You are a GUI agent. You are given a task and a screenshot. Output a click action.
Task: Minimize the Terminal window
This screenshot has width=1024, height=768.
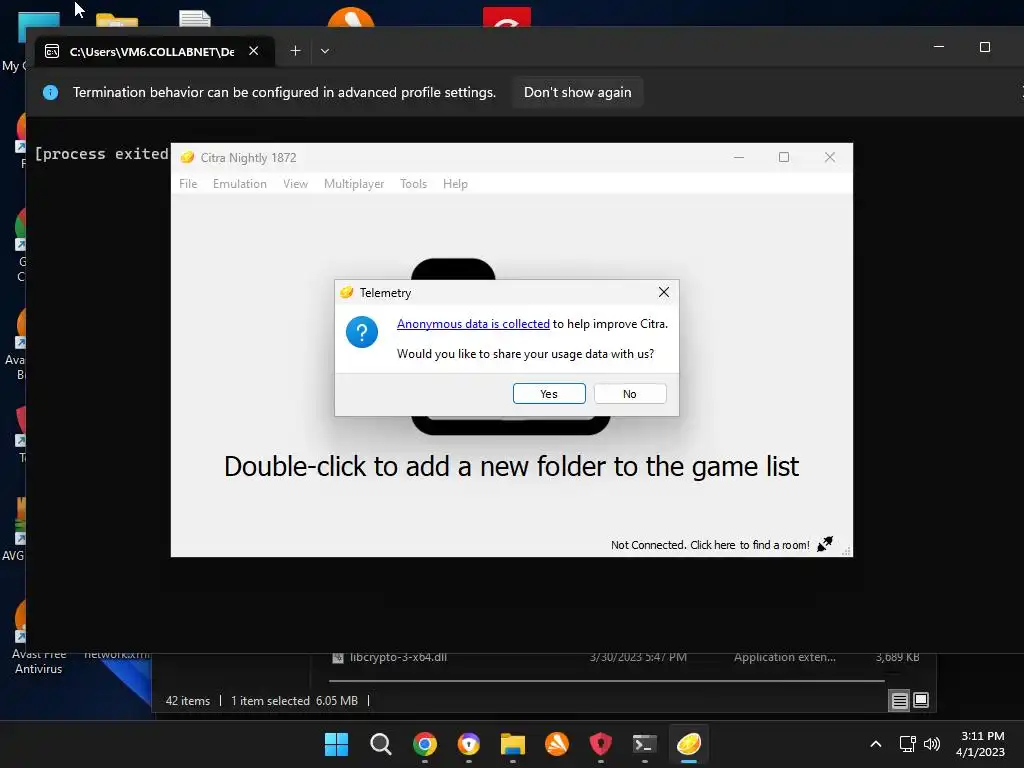pyautogui.click(x=938, y=47)
